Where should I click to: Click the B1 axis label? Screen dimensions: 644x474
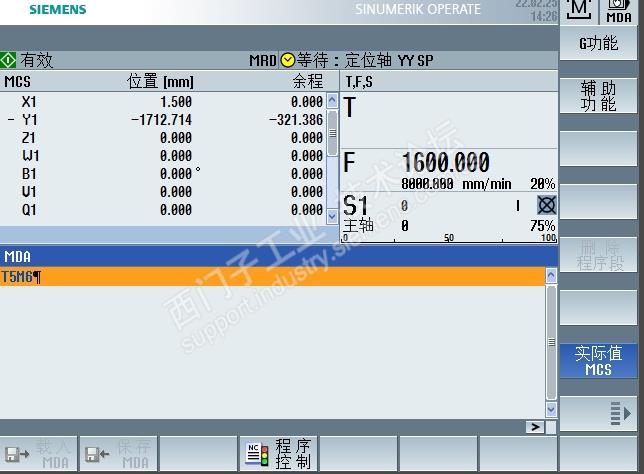pos(29,174)
